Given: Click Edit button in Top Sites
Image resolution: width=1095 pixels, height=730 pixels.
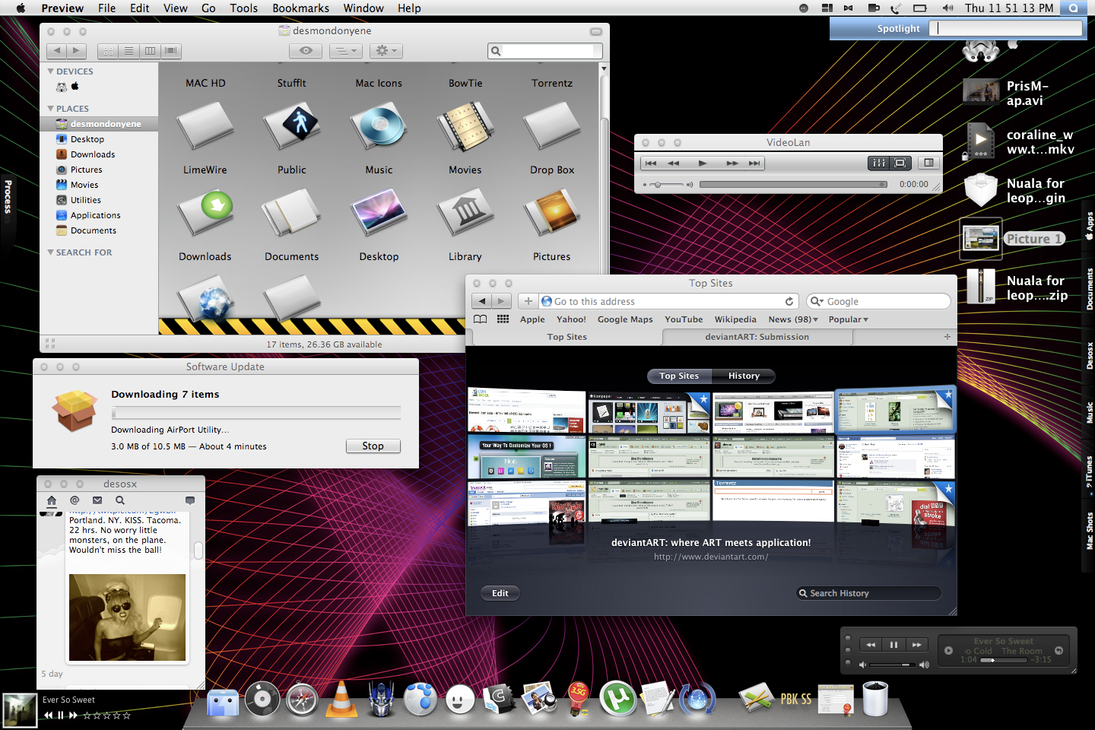Looking at the screenshot, I should click(500, 593).
